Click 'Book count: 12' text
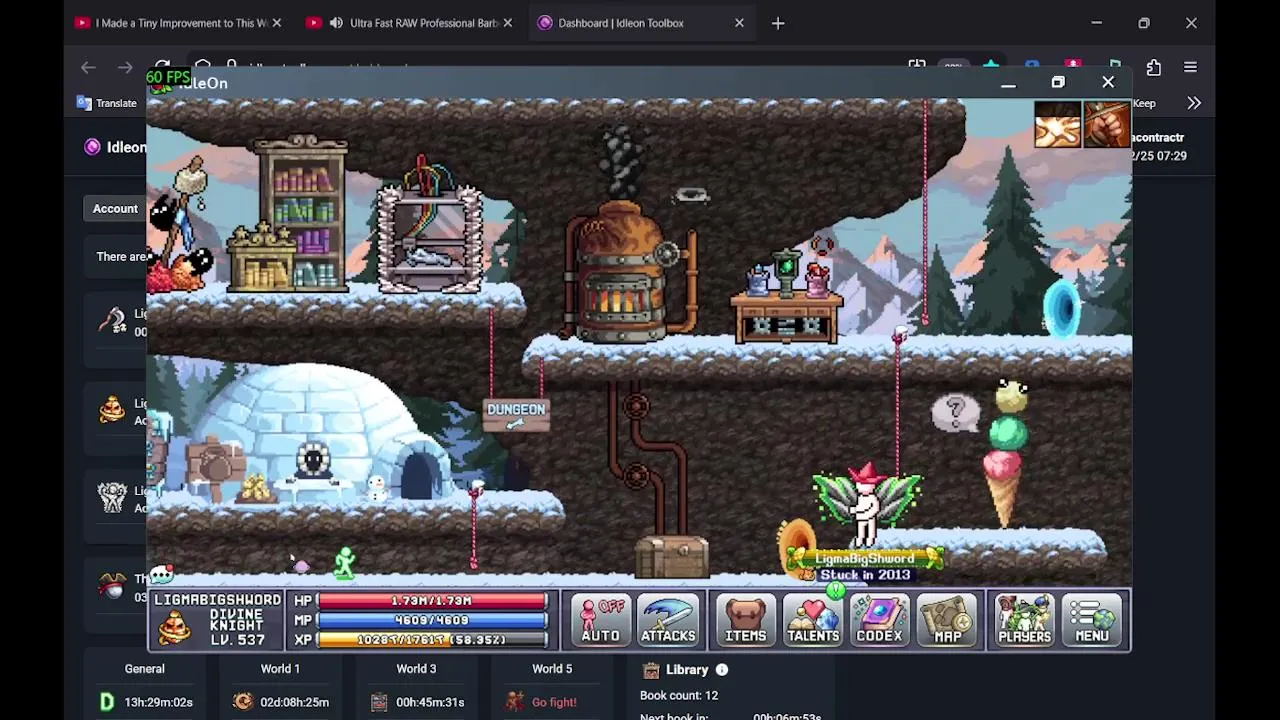 coord(679,695)
